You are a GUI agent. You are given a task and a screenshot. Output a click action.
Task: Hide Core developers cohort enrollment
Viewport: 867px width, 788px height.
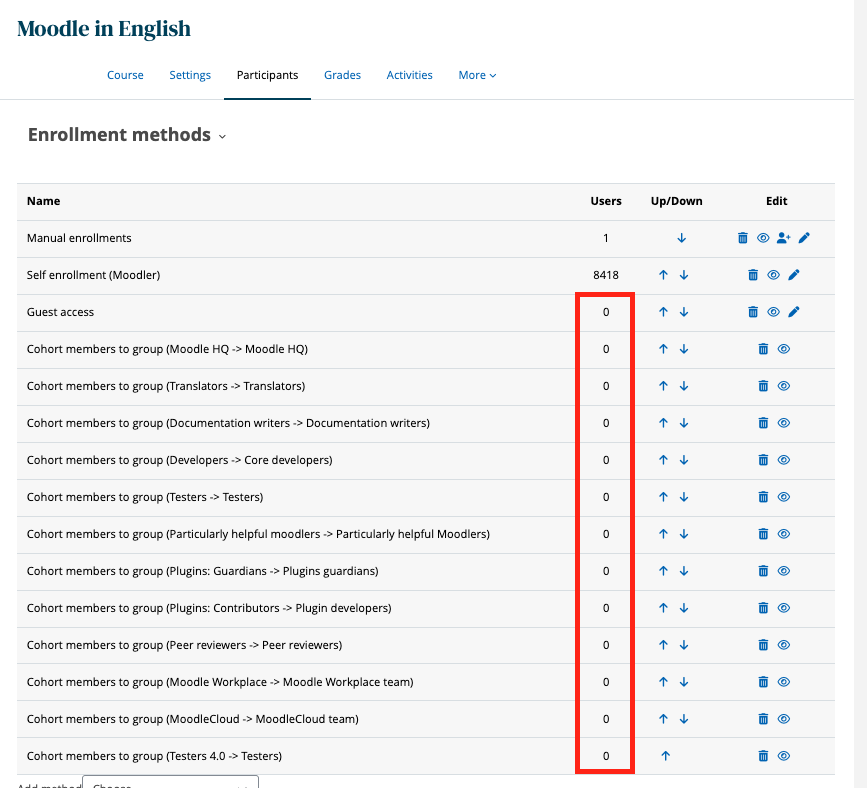(784, 460)
